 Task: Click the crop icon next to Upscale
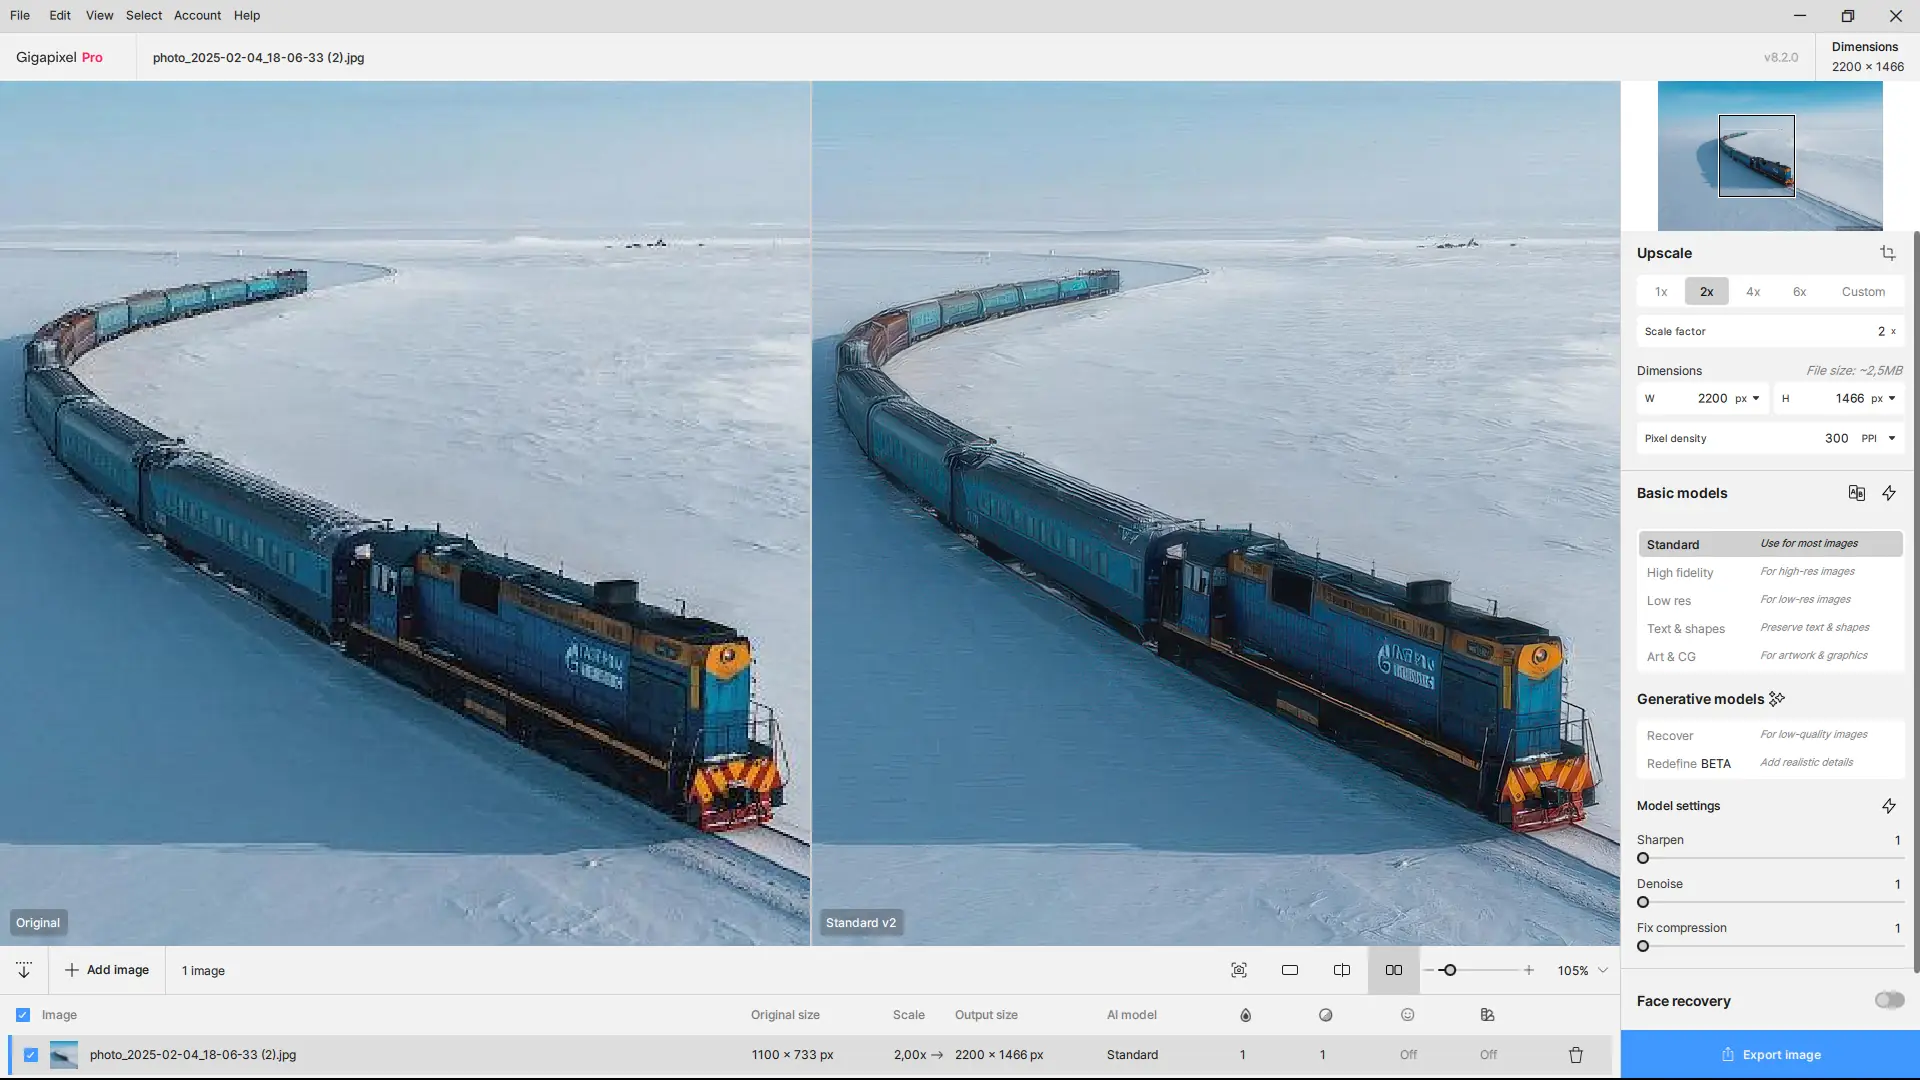coord(1887,253)
